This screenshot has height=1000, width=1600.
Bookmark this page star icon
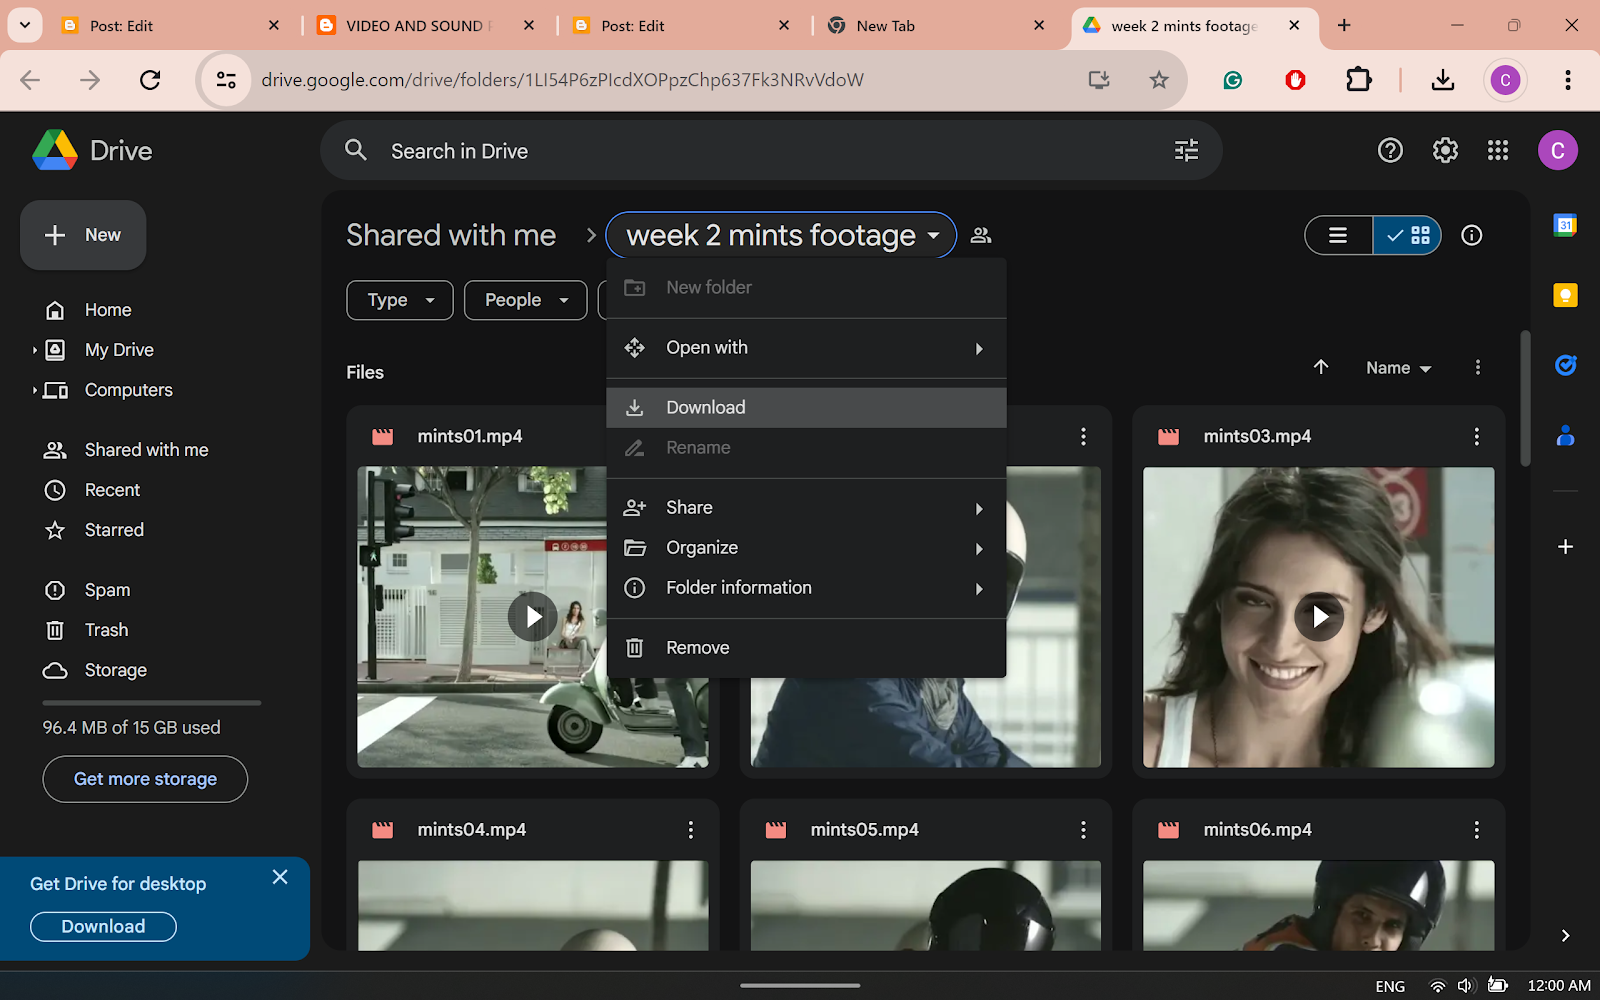click(x=1158, y=80)
